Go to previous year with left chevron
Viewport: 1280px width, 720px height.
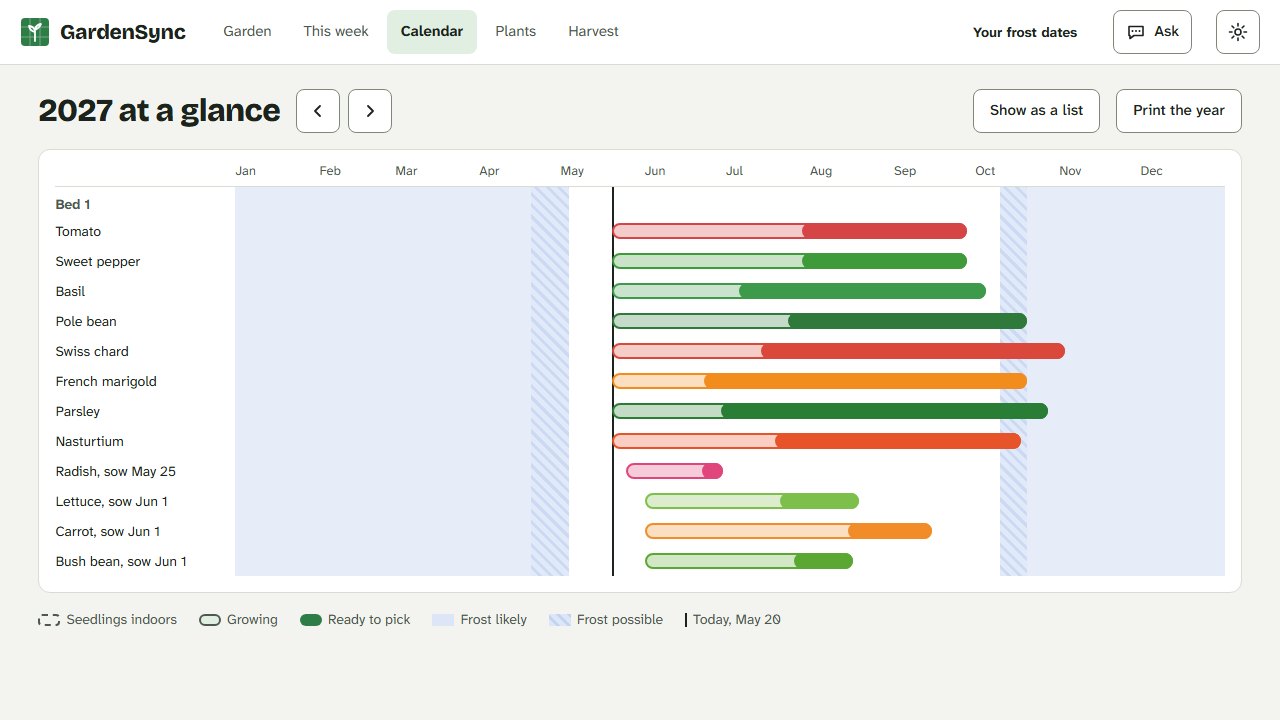coord(318,111)
